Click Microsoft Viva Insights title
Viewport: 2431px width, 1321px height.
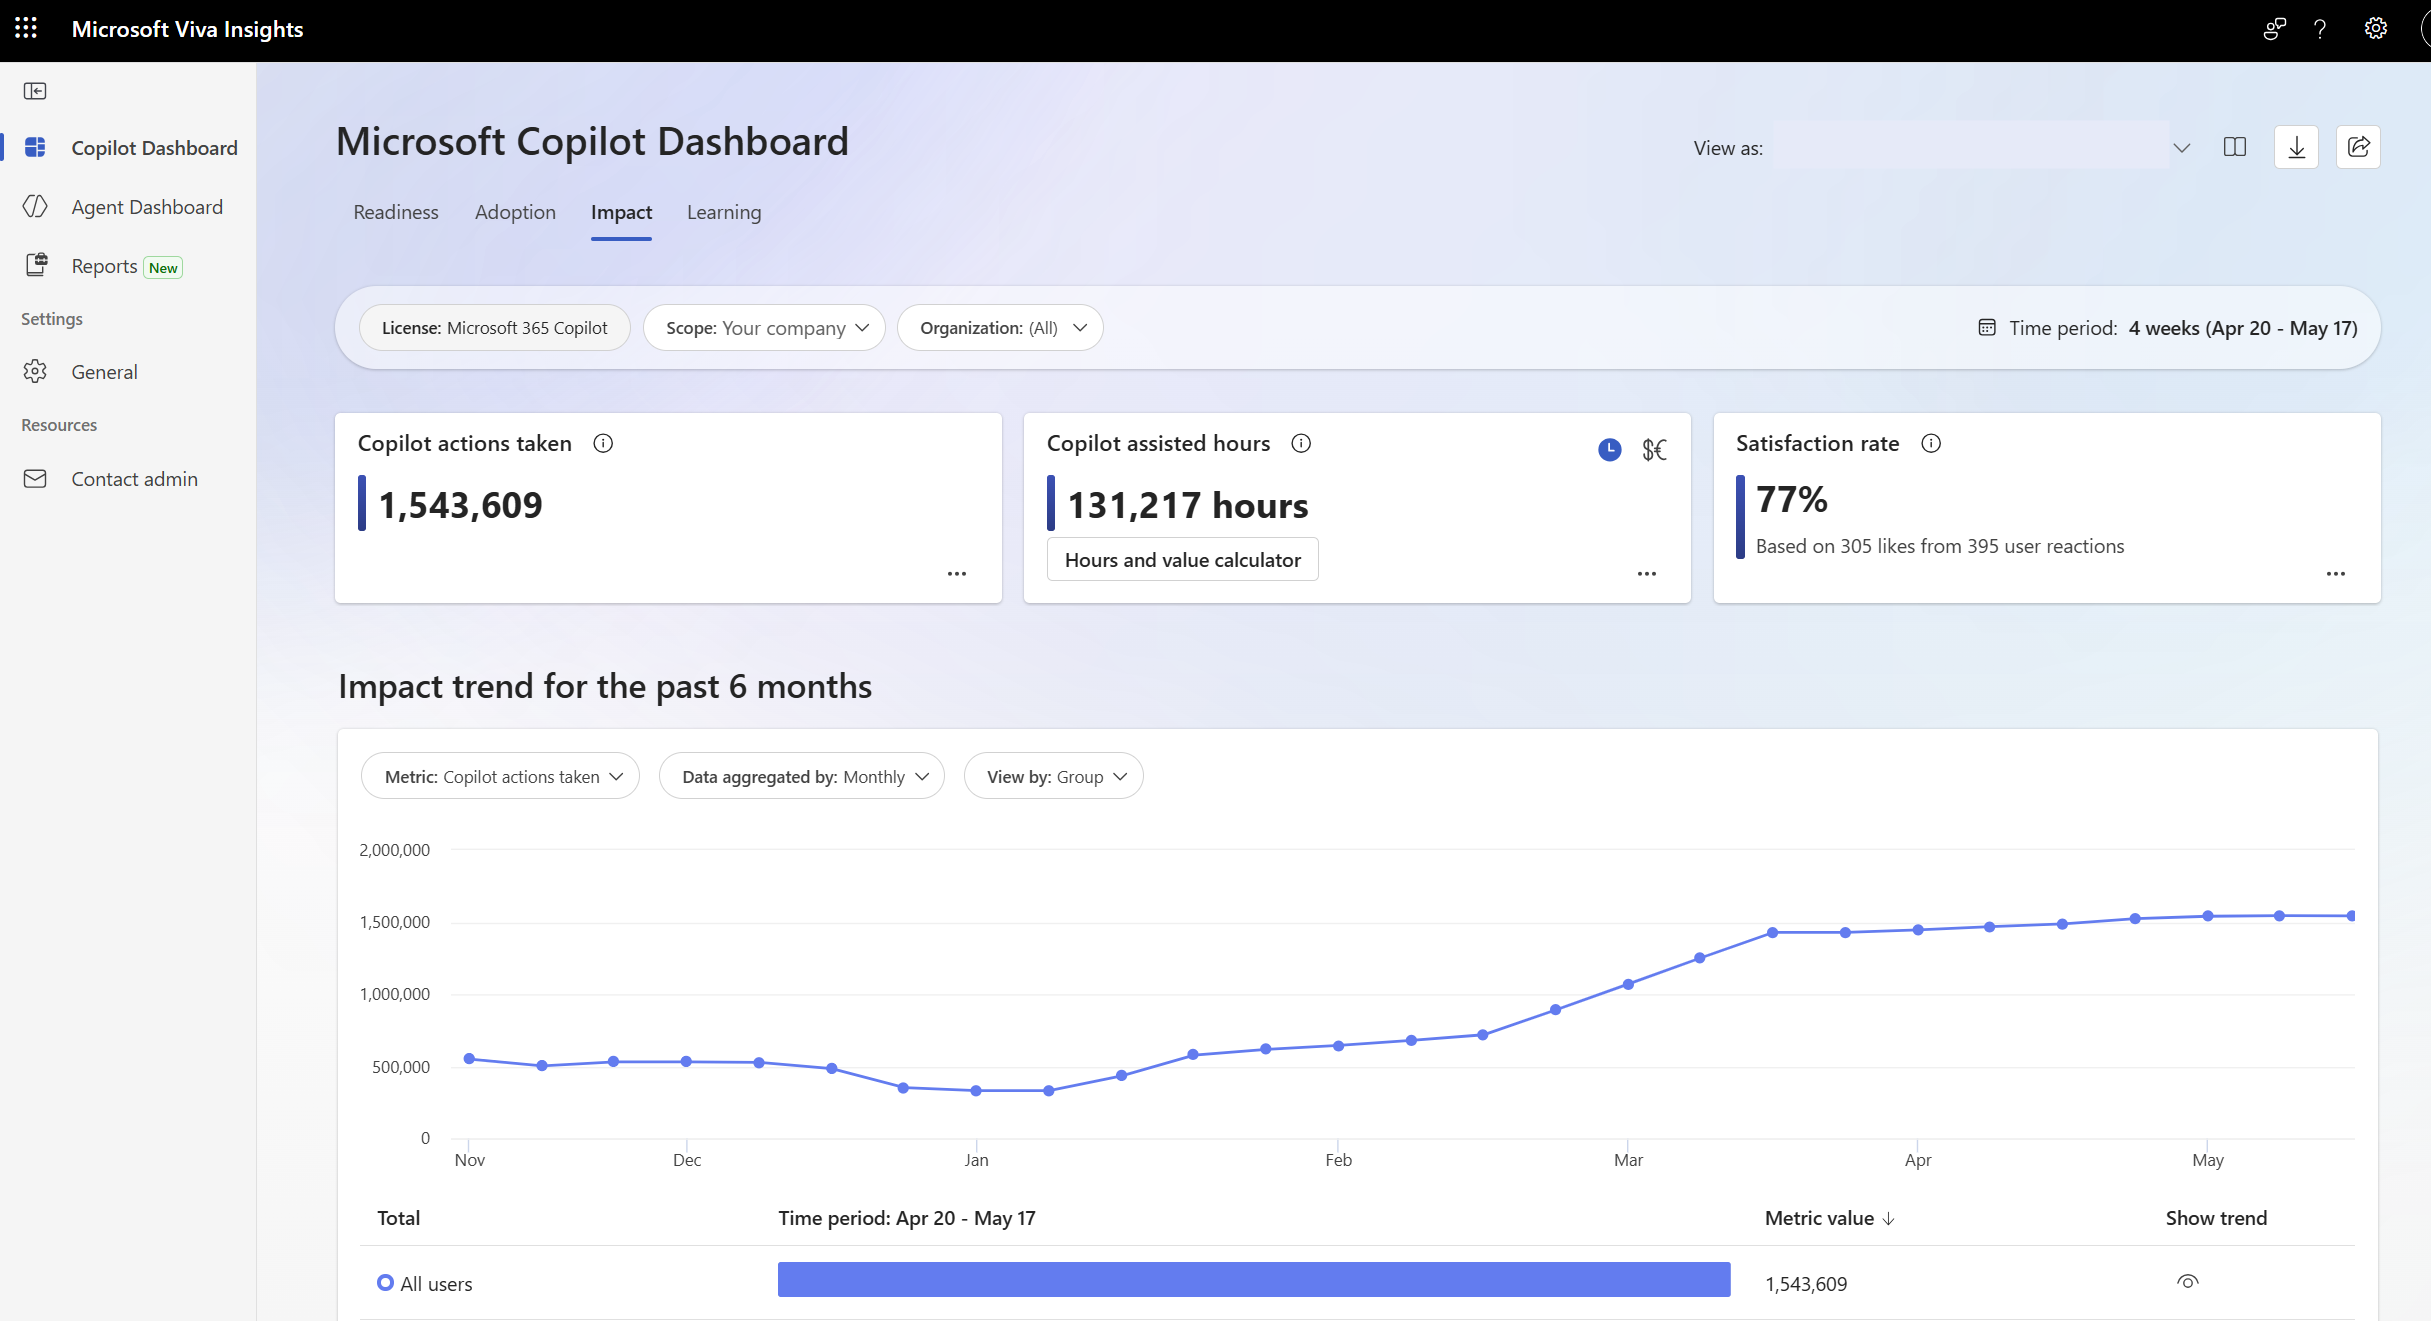click(x=187, y=29)
